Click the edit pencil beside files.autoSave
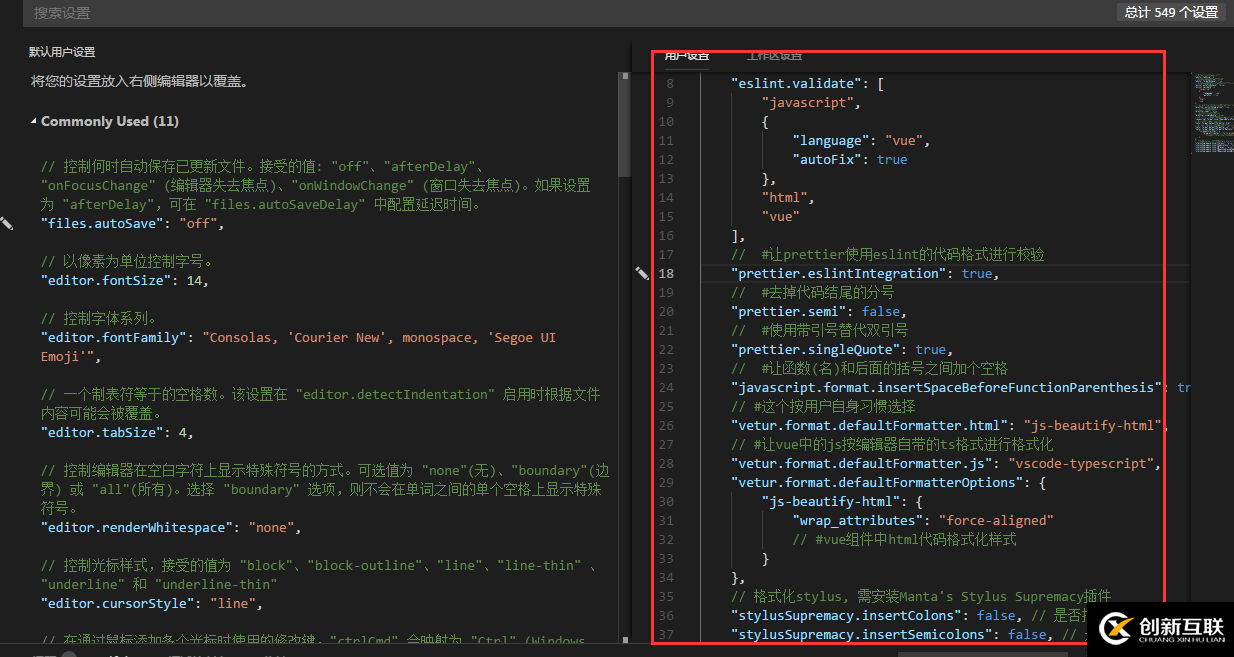 click(x=7, y=224)
